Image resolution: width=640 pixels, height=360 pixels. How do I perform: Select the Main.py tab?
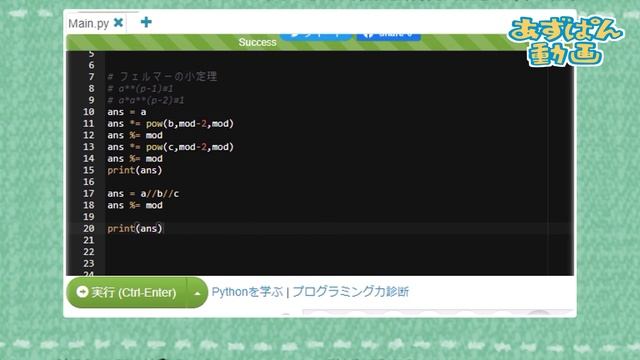pos(89,23)
